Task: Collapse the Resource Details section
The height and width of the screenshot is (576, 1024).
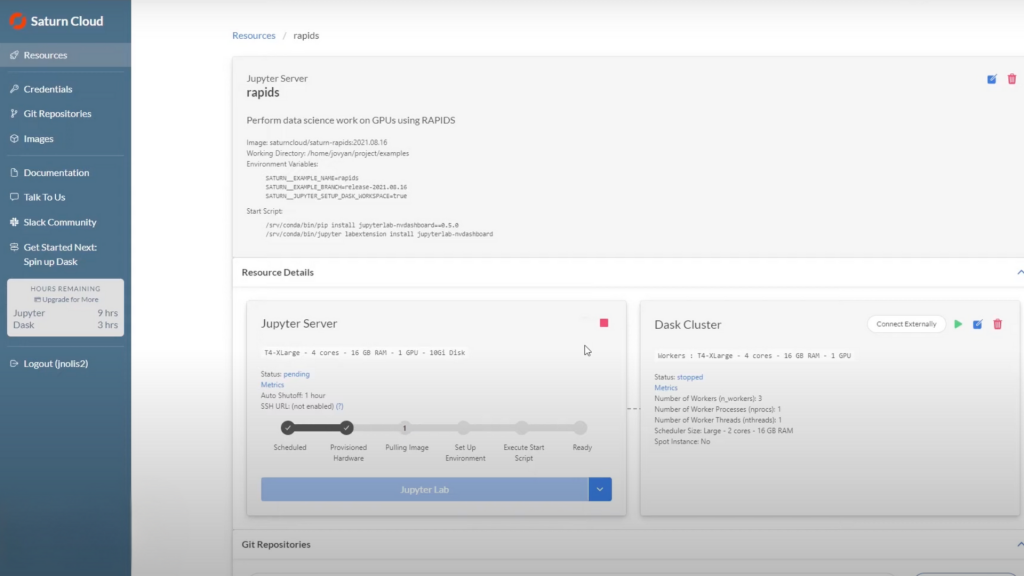Action: (1019, 272)
